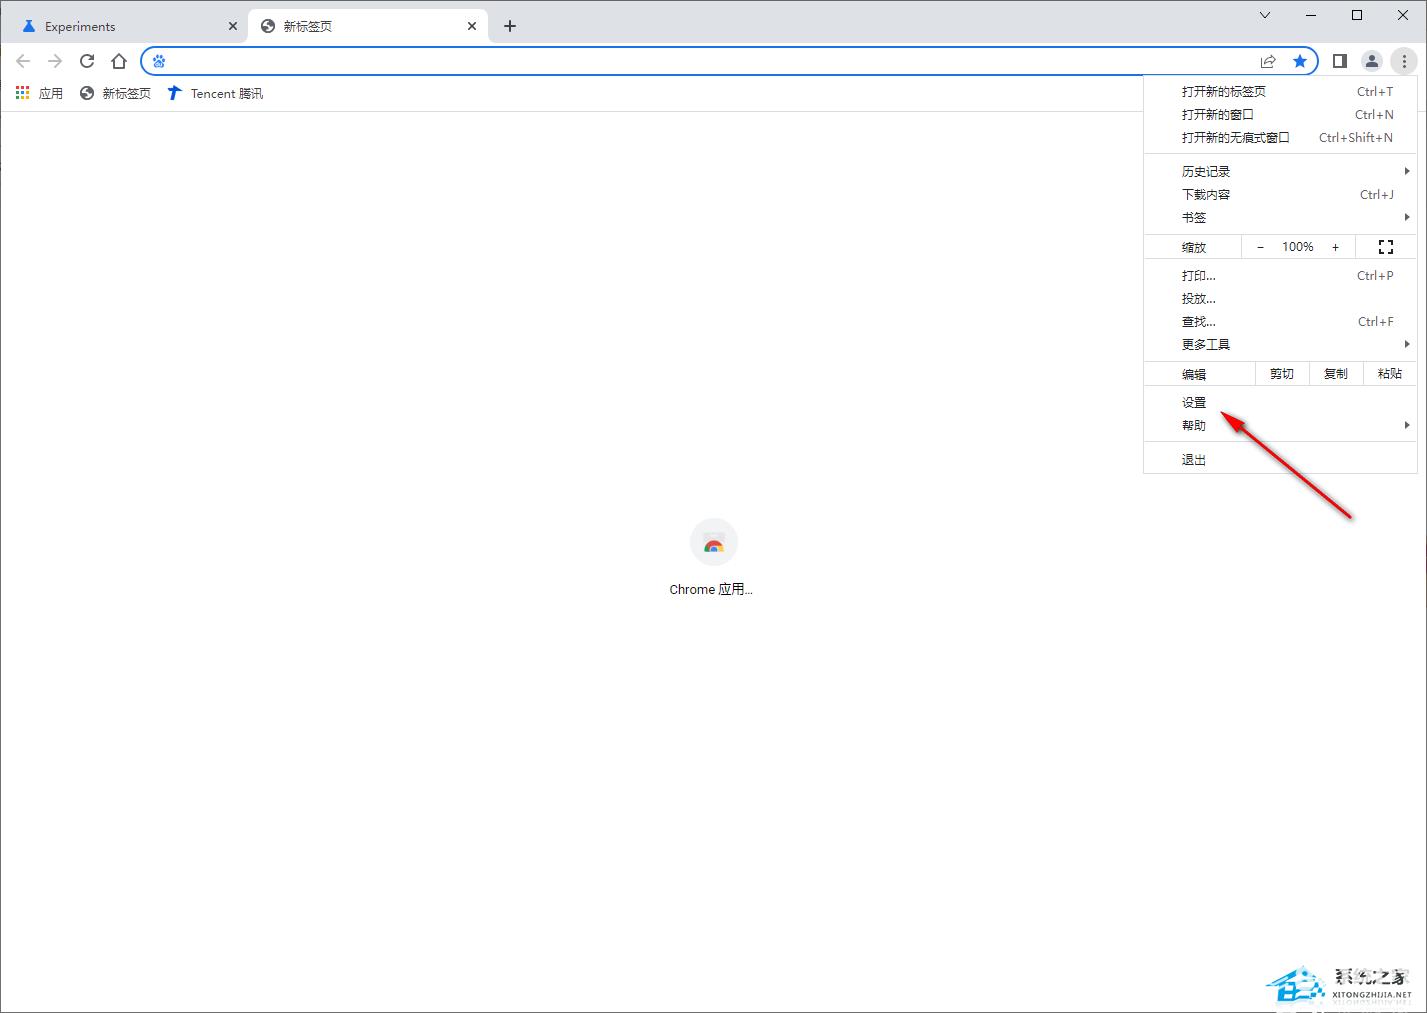The width and height of the screenshot is (1427, 1013).
Task: Open the user profile avatar
Action: coord(1372,61)
